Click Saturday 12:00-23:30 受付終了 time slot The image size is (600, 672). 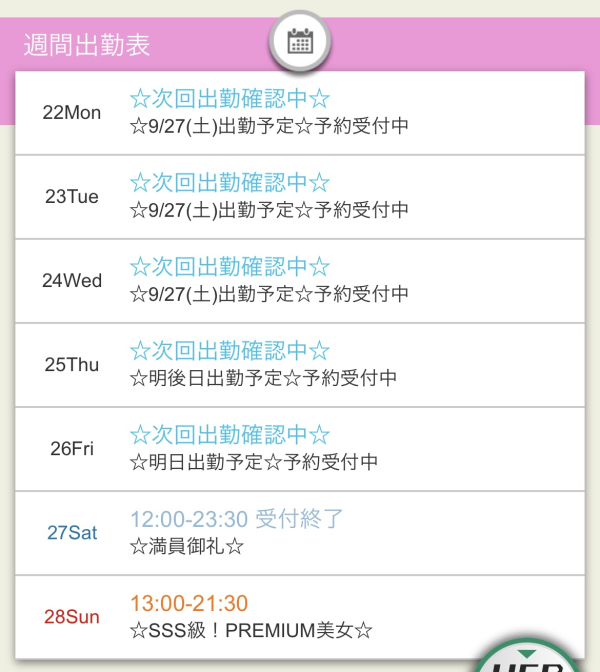point(237,518)
